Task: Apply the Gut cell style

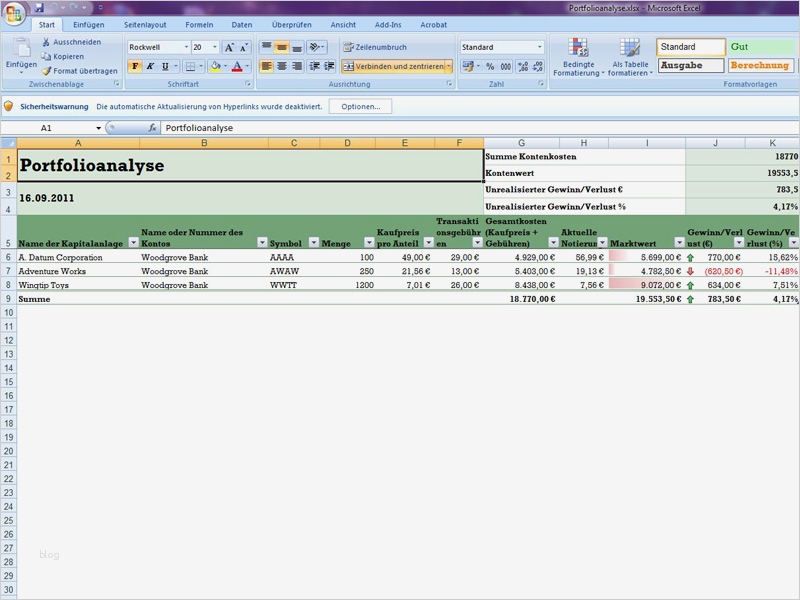Action: (x=762, y=47)
